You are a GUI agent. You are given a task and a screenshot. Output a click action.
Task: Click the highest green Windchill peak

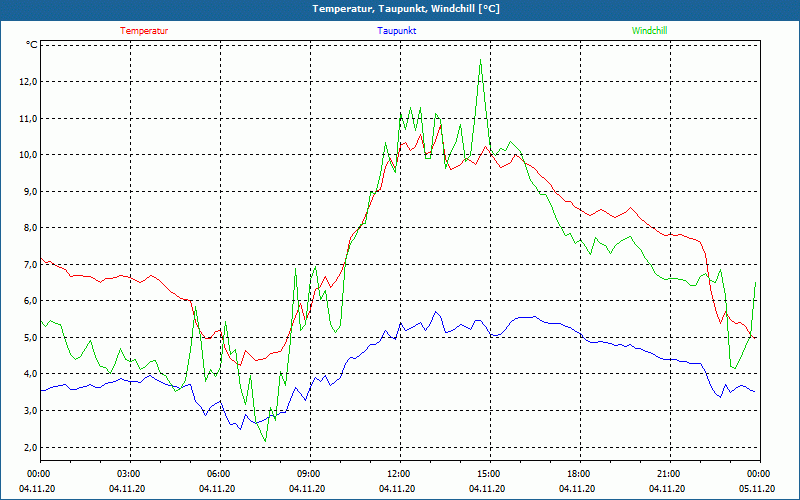[x=481, y=60]
